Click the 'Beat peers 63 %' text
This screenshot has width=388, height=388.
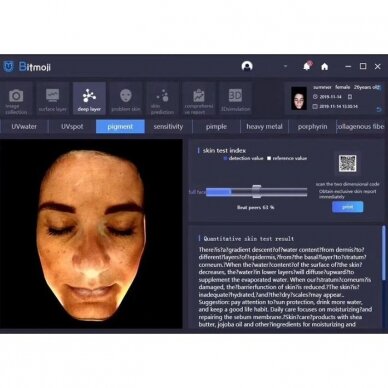[255, 207]
